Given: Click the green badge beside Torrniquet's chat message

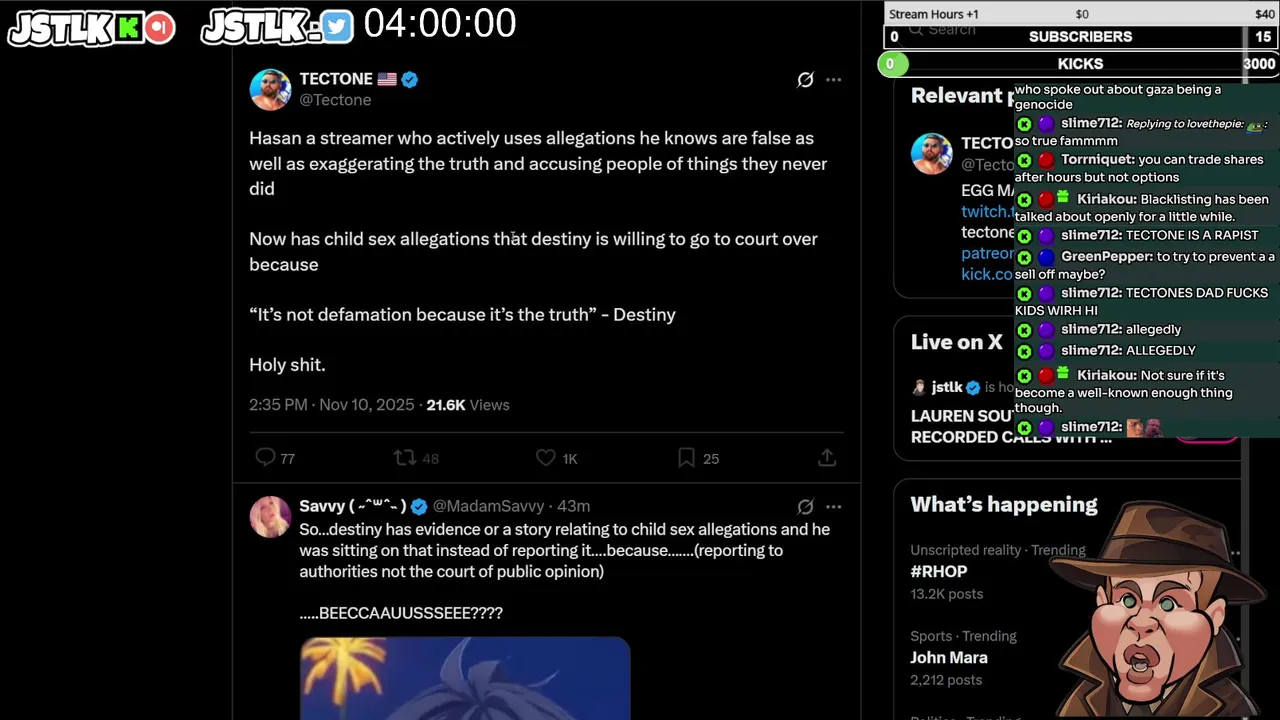Looking at the screenshot, I should [1024, 160].
